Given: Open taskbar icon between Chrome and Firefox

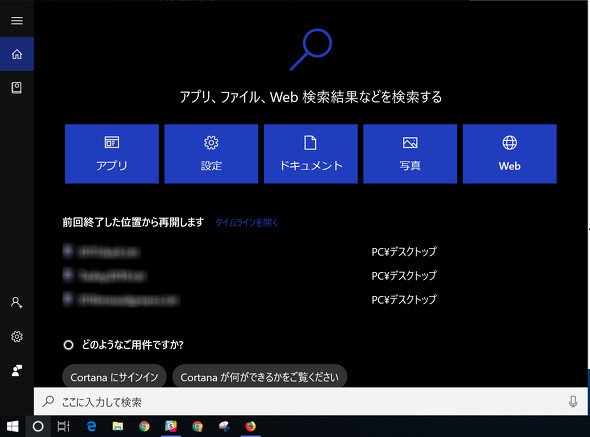Looking at the screenshot, I should [224, 426].
